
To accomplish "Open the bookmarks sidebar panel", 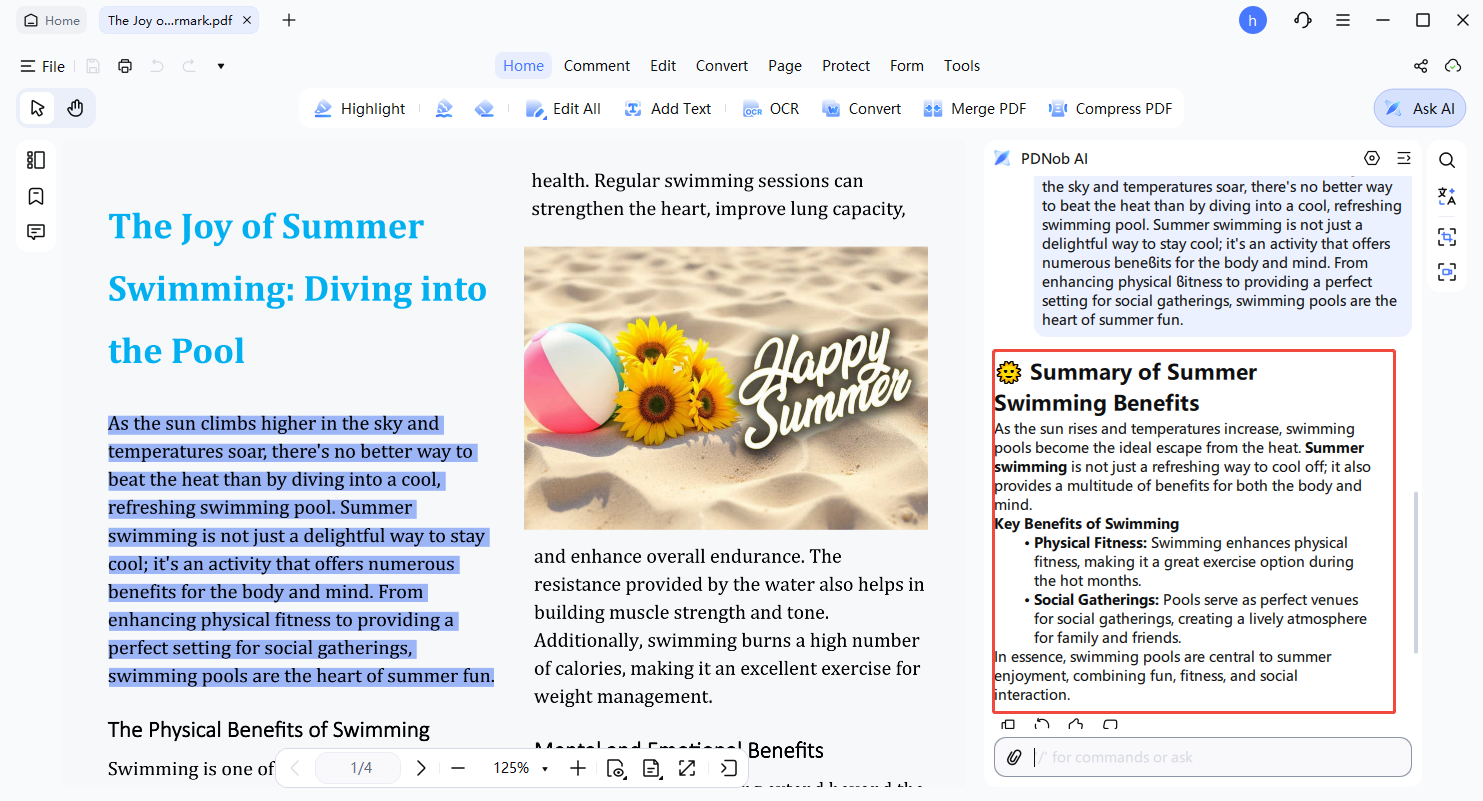I will 36,196.
